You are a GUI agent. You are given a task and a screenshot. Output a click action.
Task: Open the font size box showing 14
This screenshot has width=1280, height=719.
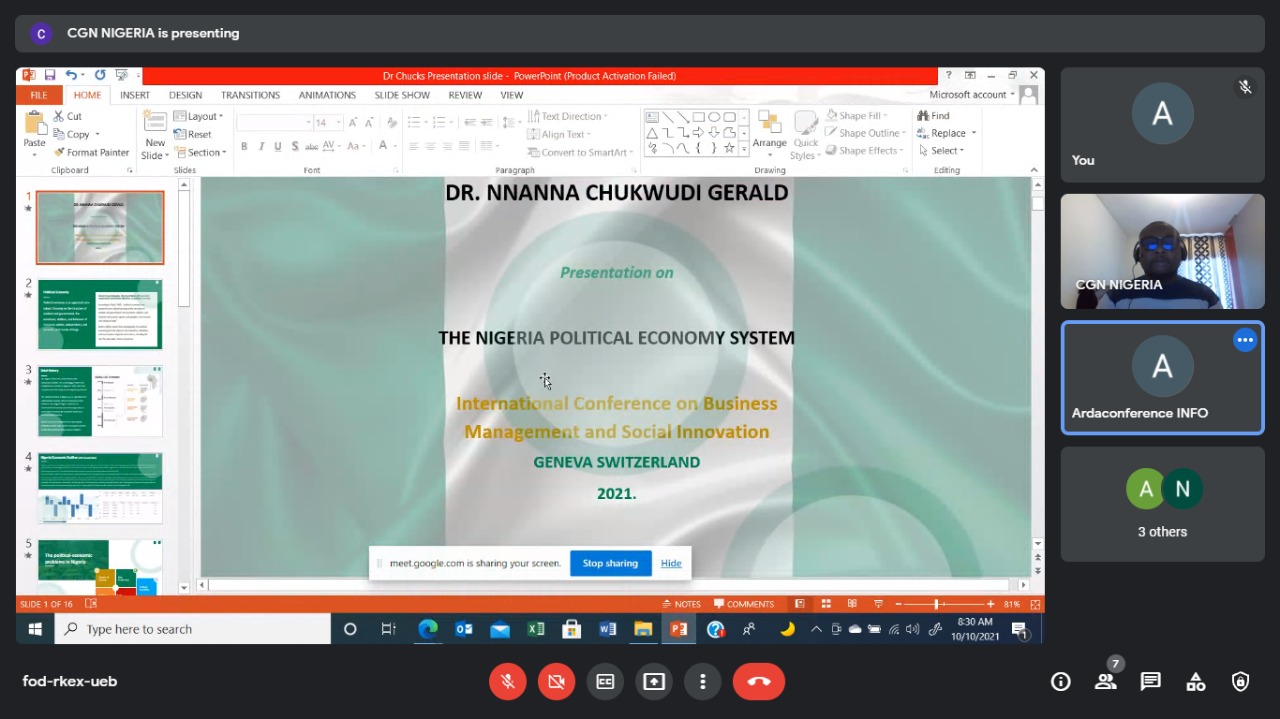pos(326,122)
